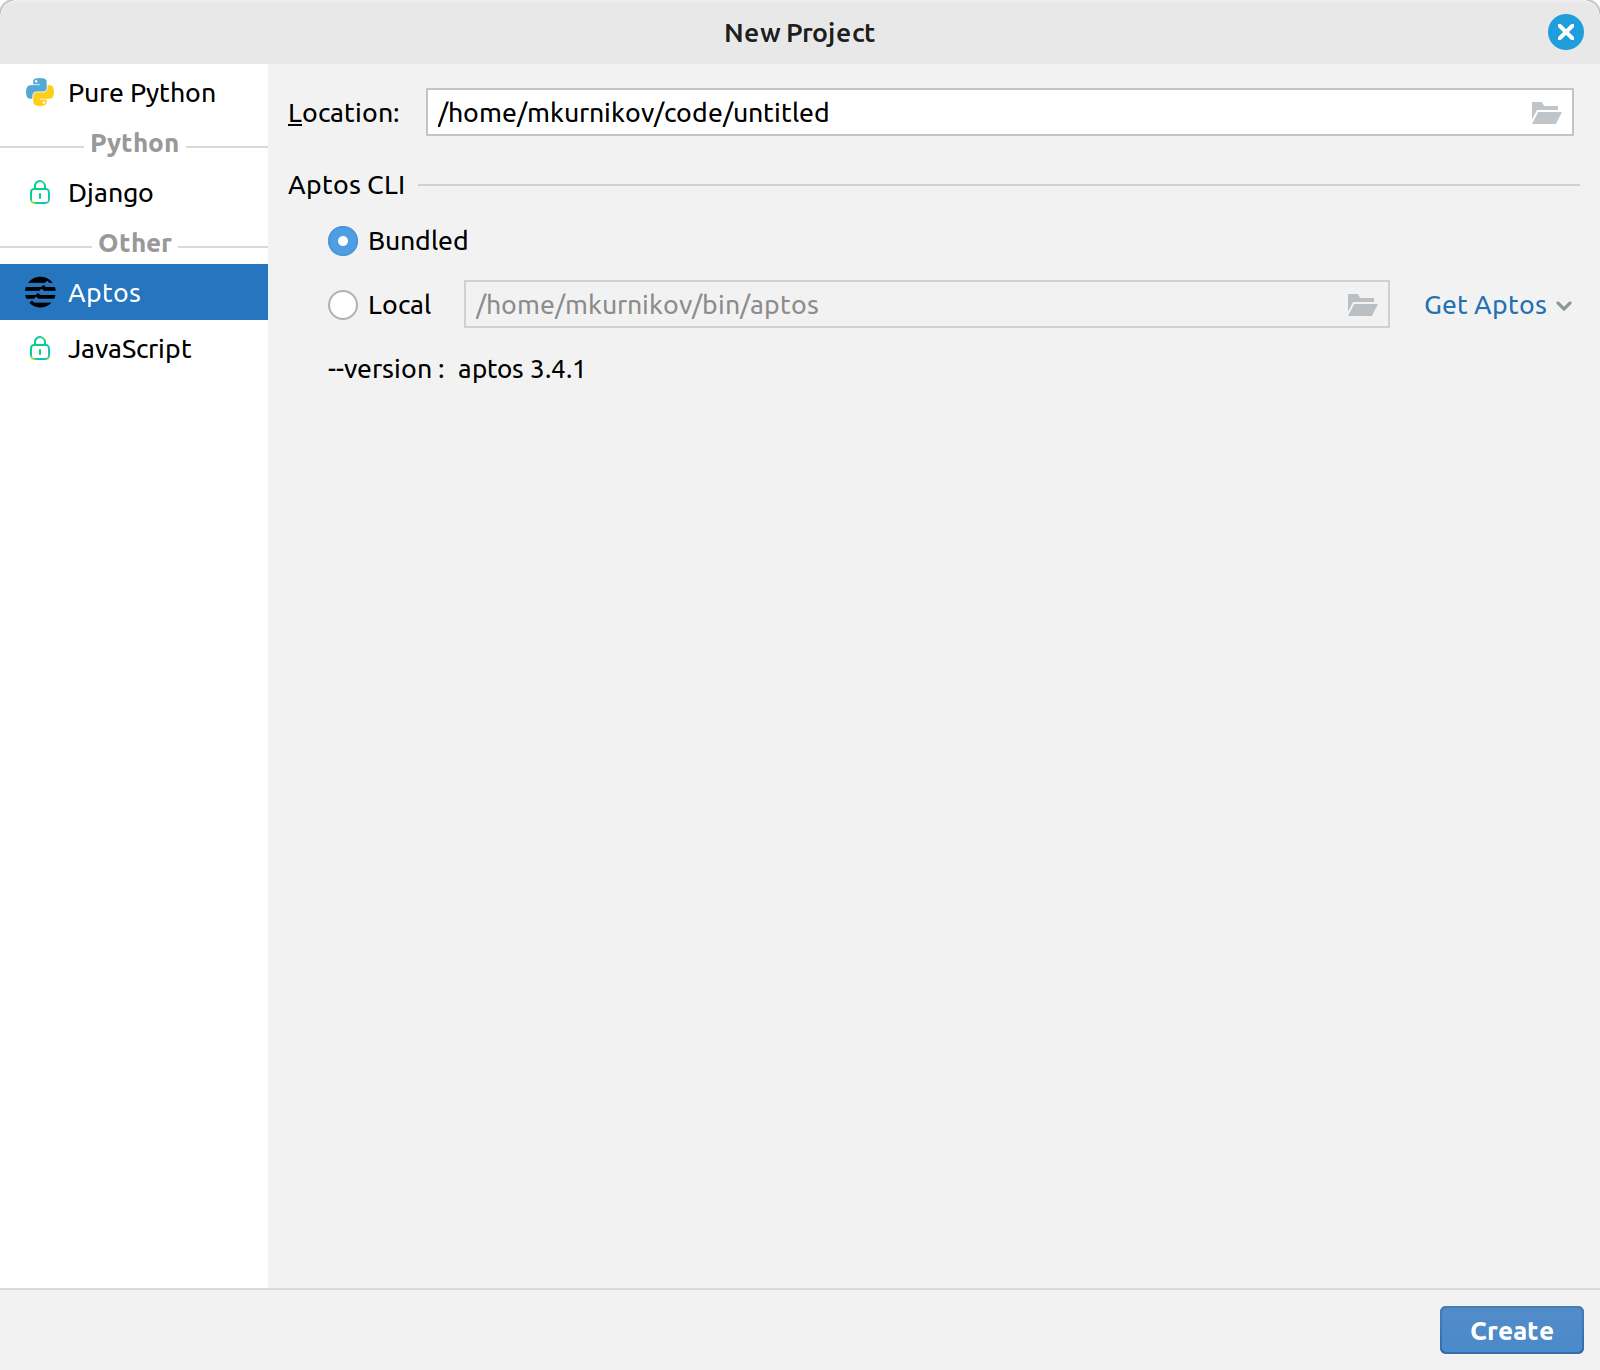
Task: Click the 'aptos 3.4.1' version text
Action: pos(521,369)
